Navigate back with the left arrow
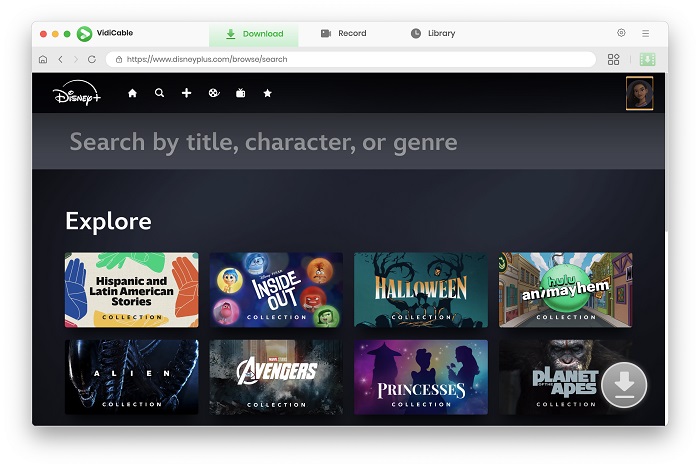The image size is (700, 468). (60, 59)
